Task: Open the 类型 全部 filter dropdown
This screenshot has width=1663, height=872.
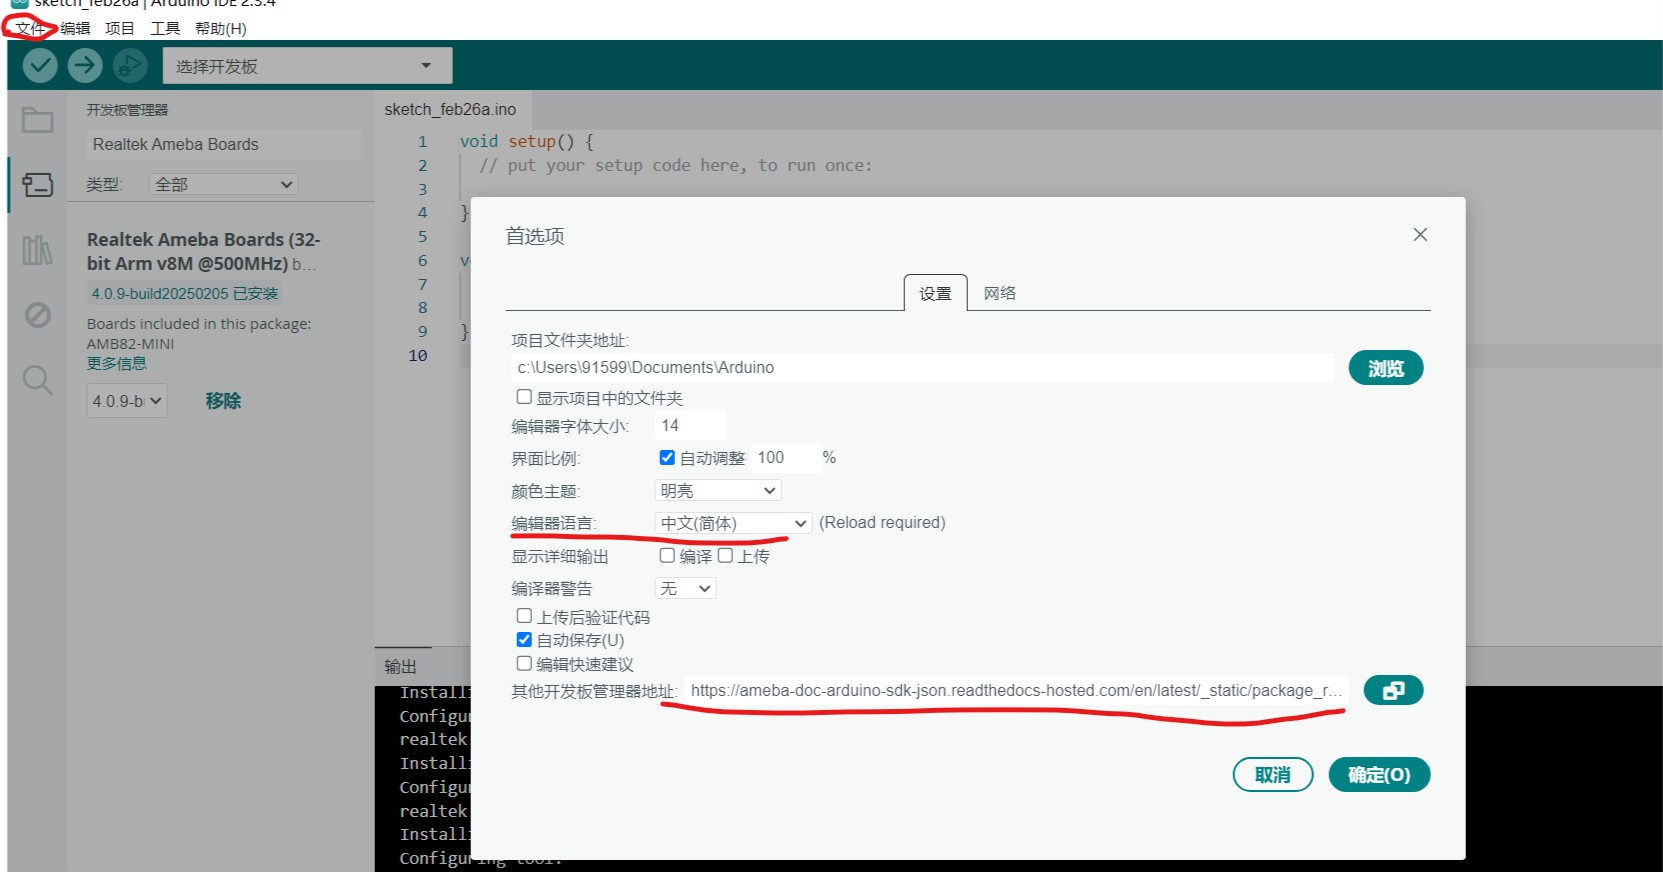Action: [x=224, y=184]
